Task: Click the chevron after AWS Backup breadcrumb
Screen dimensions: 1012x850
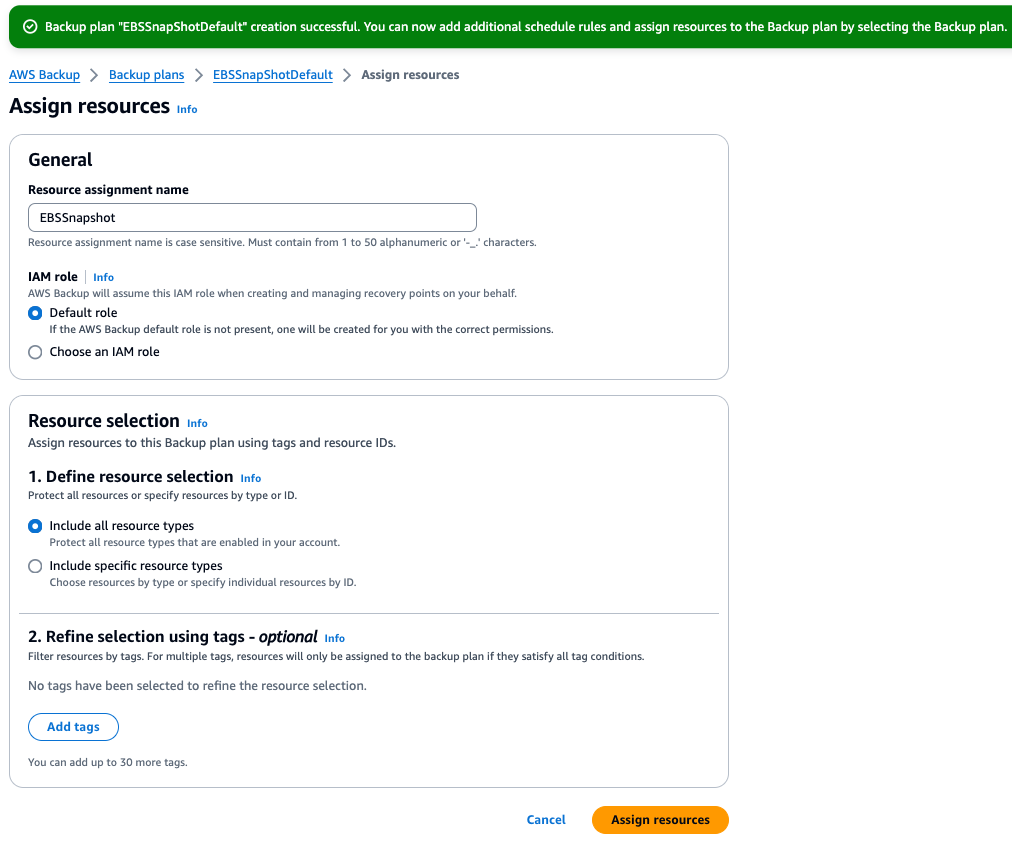Action: 93,74
